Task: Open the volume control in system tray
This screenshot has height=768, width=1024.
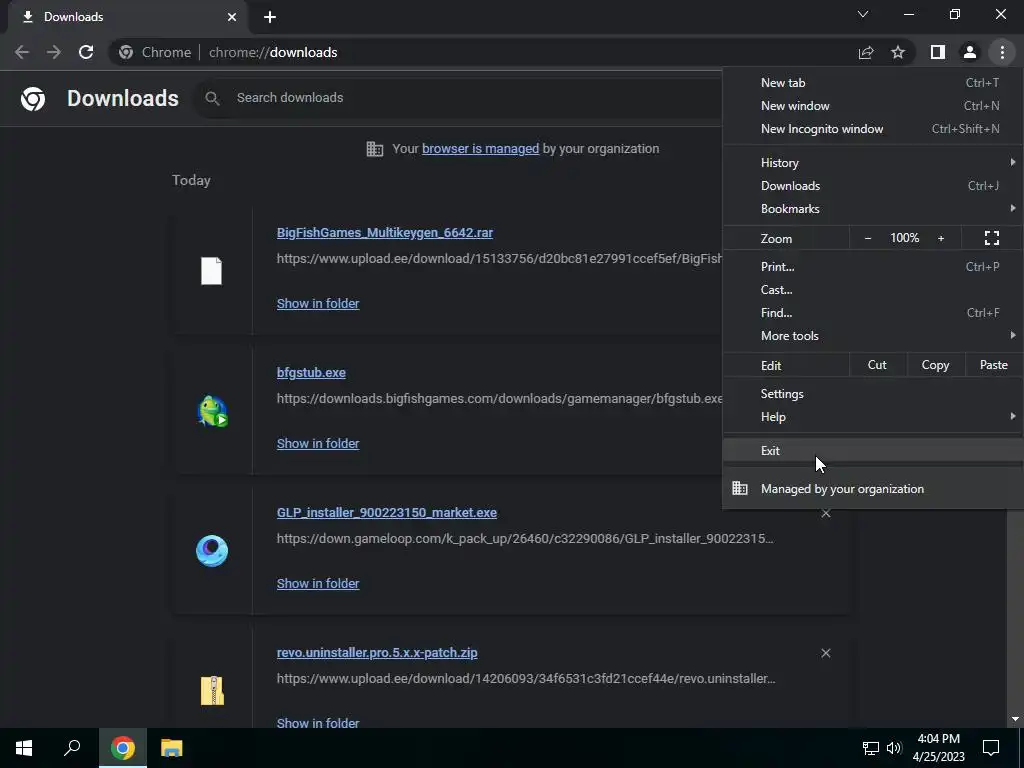Action: coord(894,748)
